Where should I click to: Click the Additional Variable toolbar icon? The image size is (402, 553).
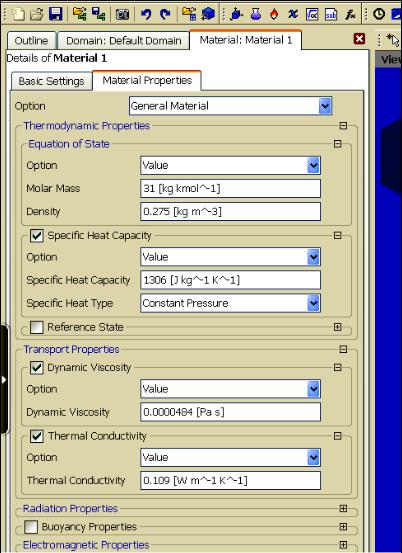293,14
